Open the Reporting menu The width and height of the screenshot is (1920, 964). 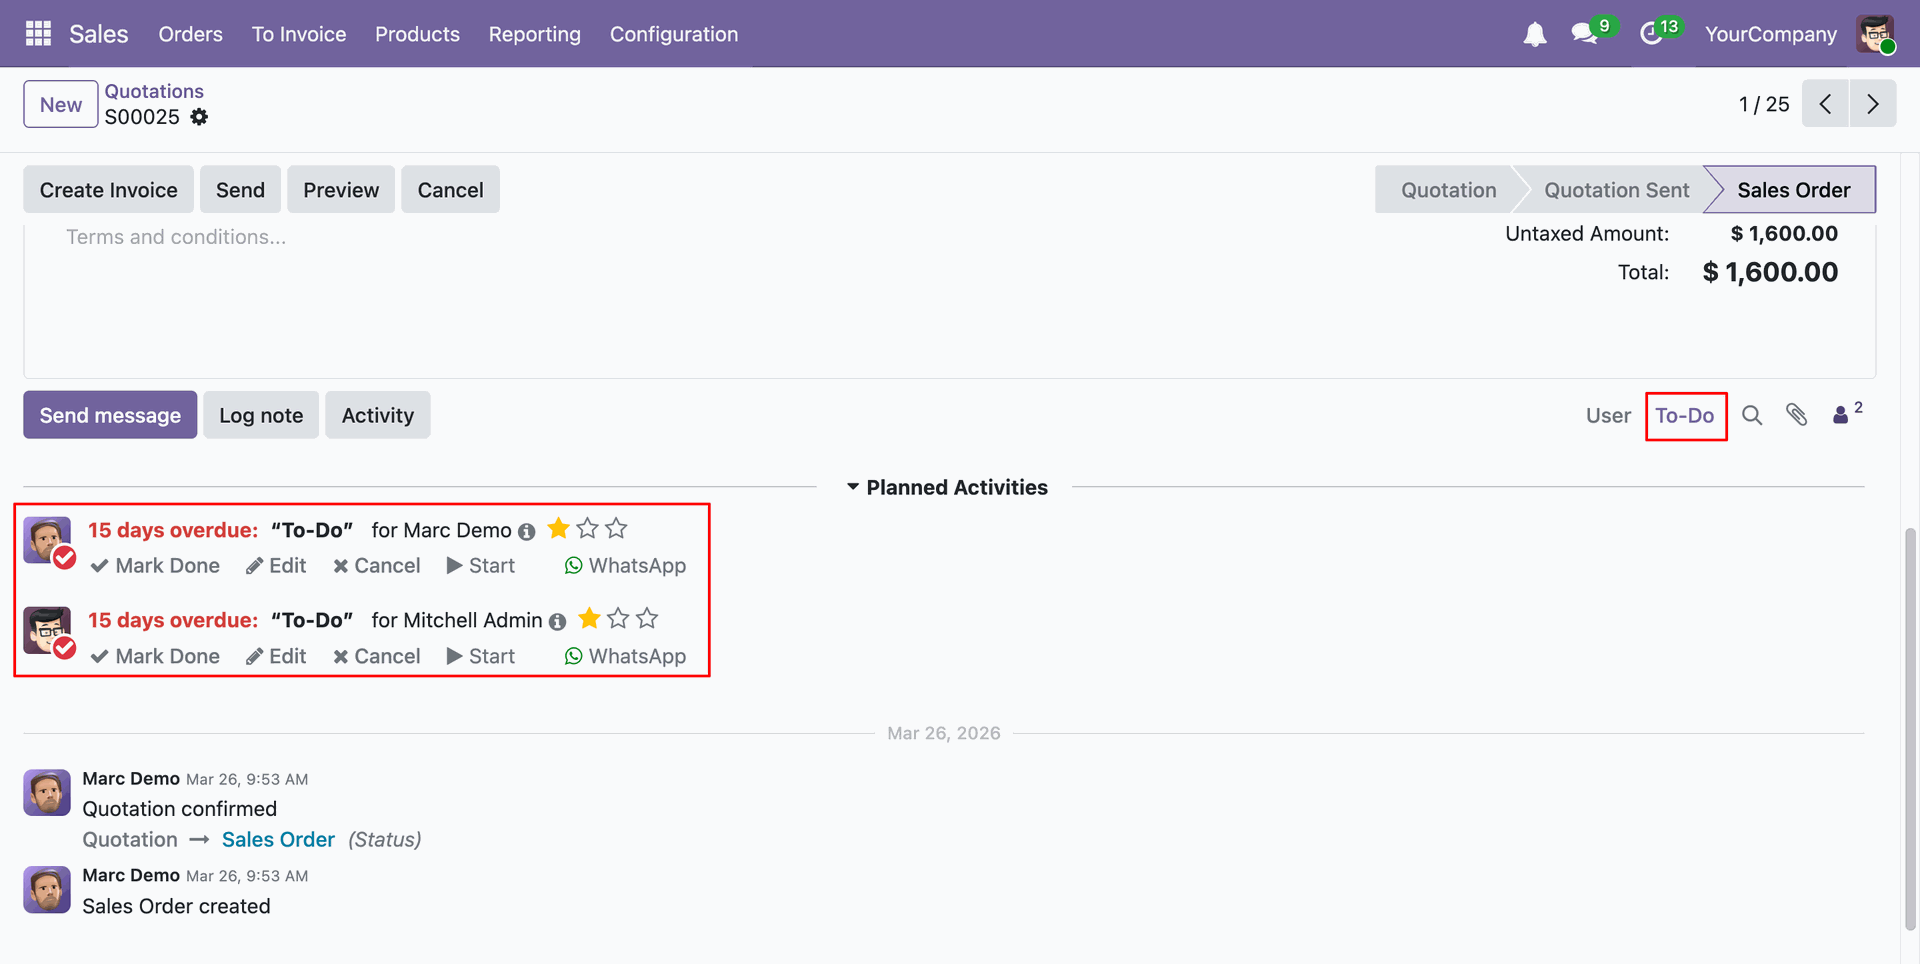535,34
